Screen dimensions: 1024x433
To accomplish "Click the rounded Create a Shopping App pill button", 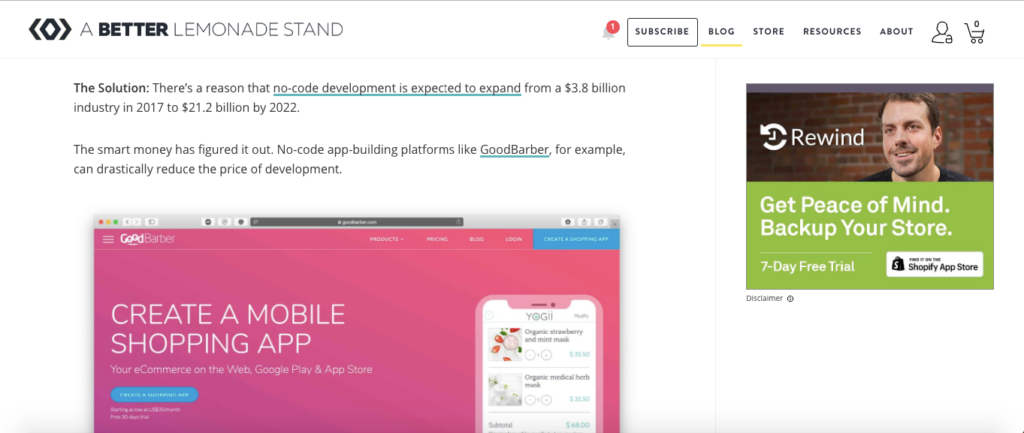I will coord(154,395).
